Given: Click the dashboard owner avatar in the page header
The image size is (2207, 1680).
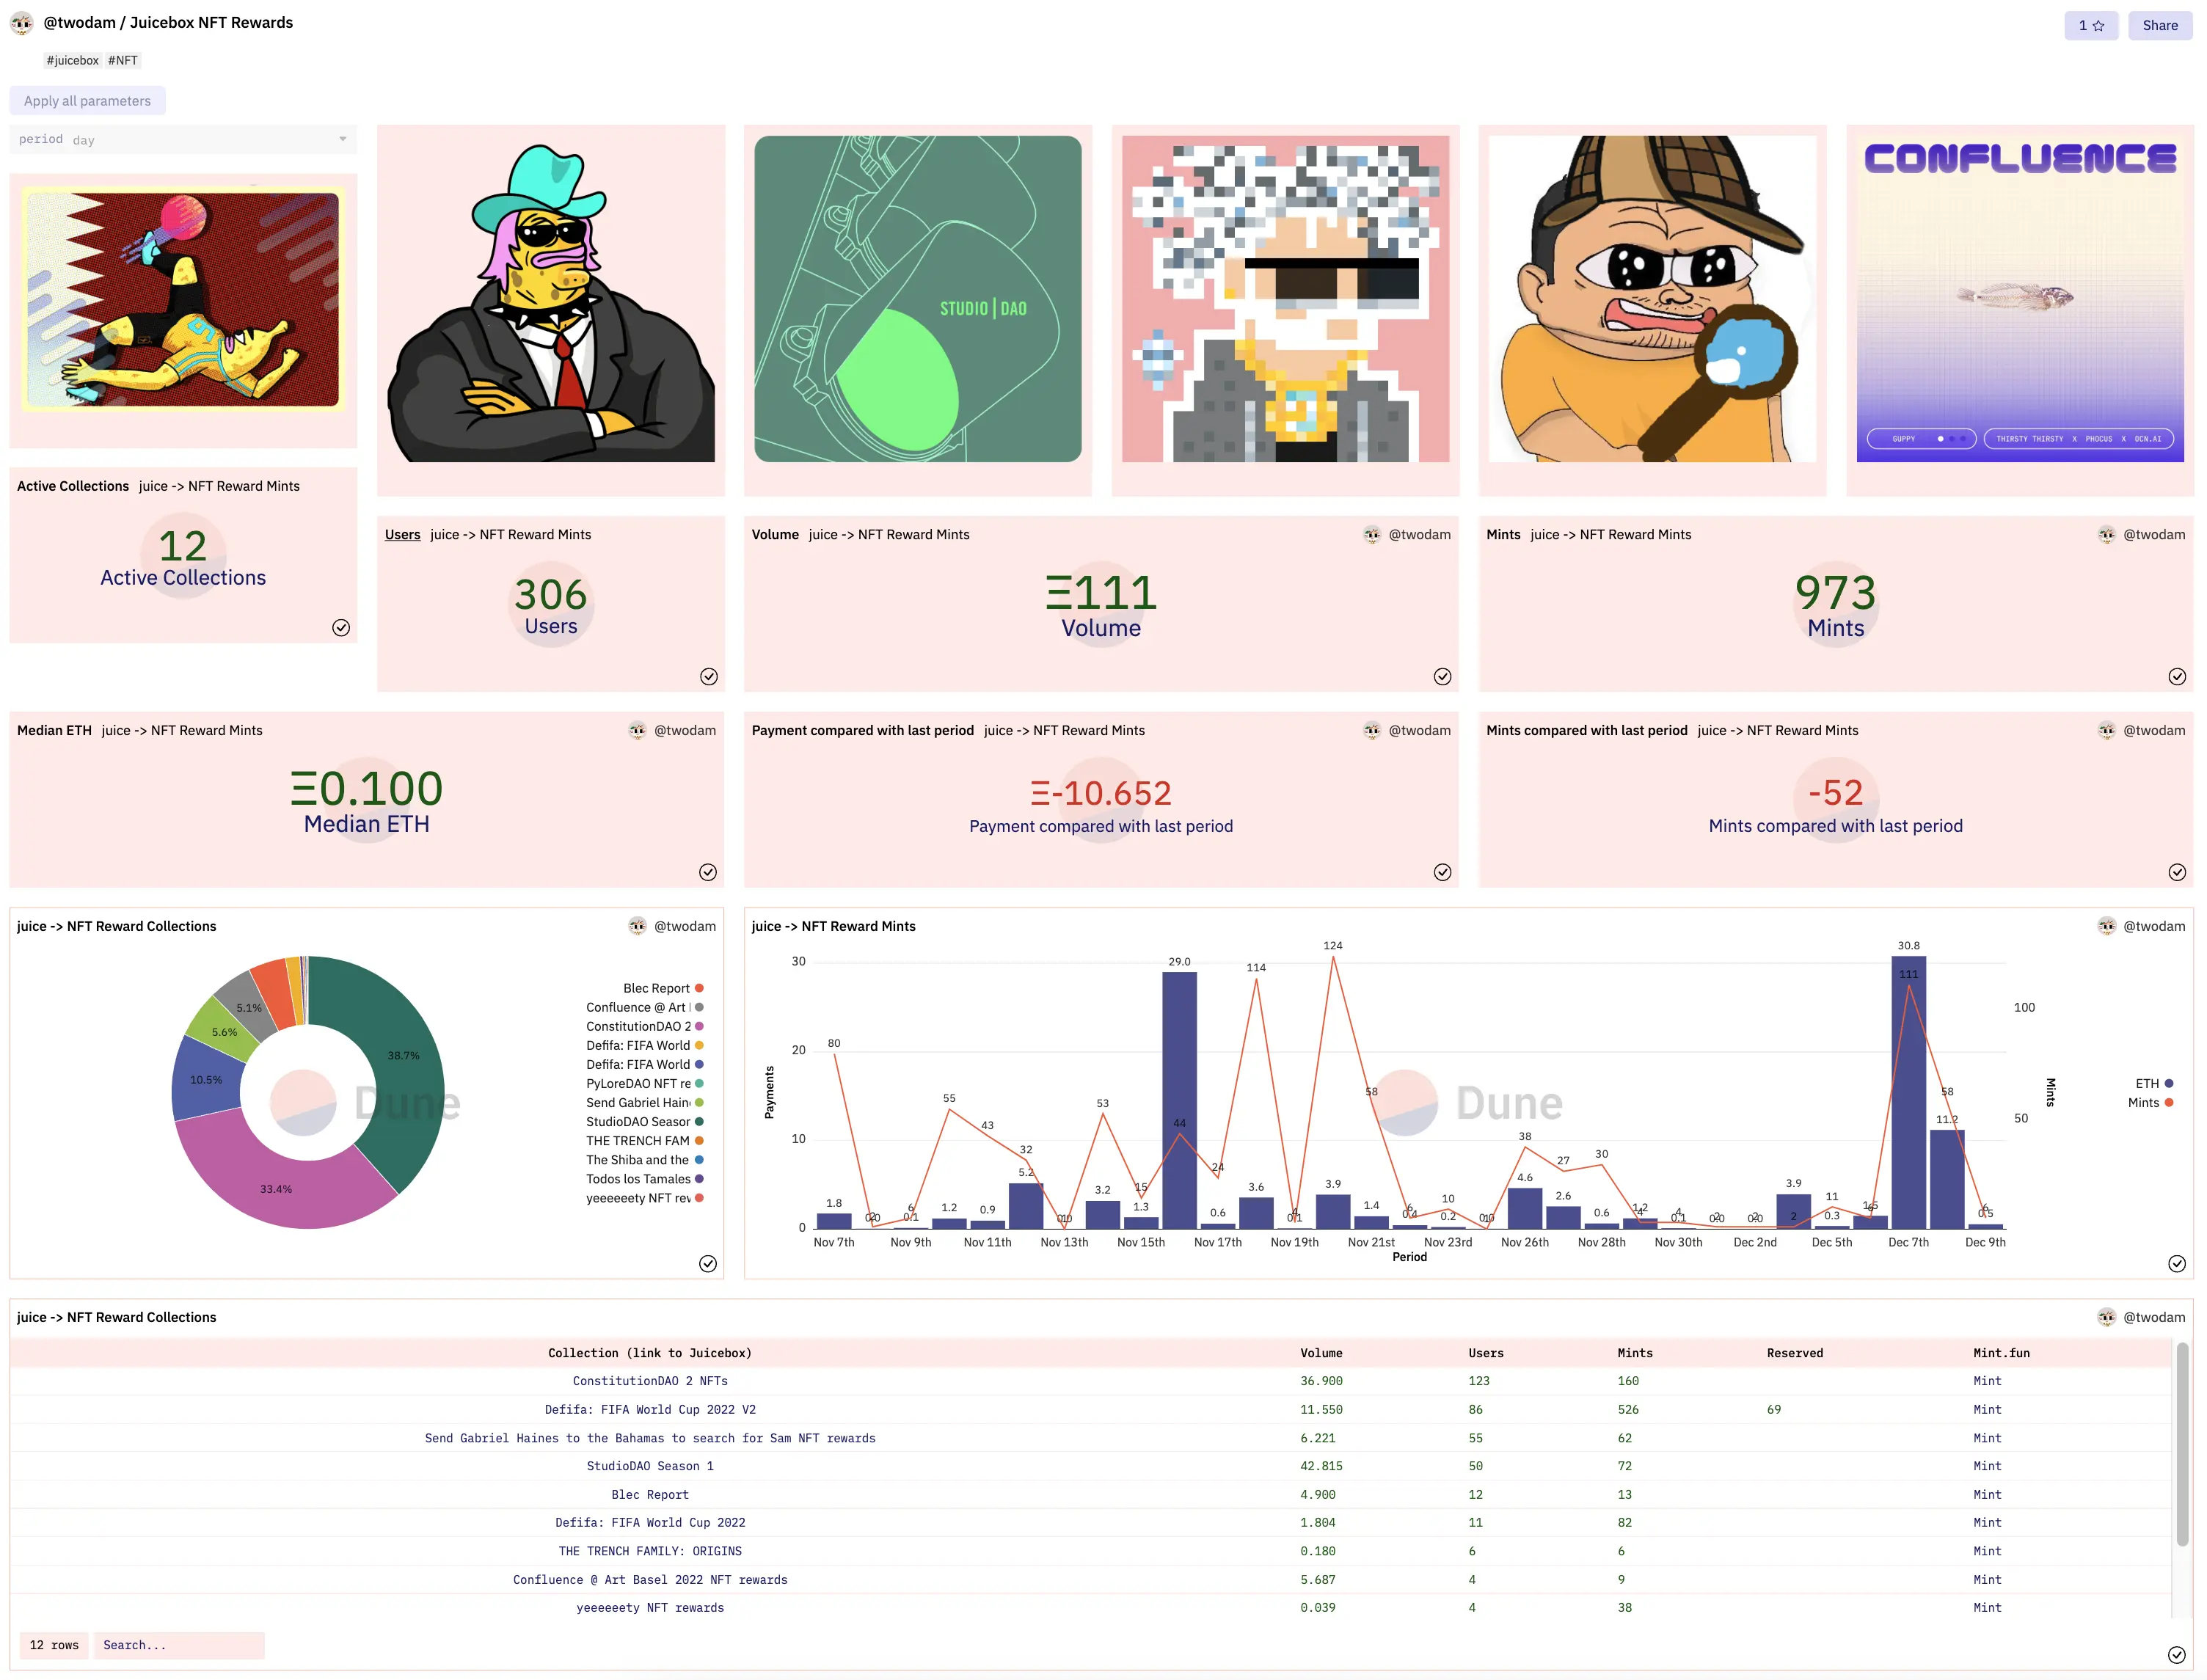Looking at the screenshot, I should coord(21,22).
